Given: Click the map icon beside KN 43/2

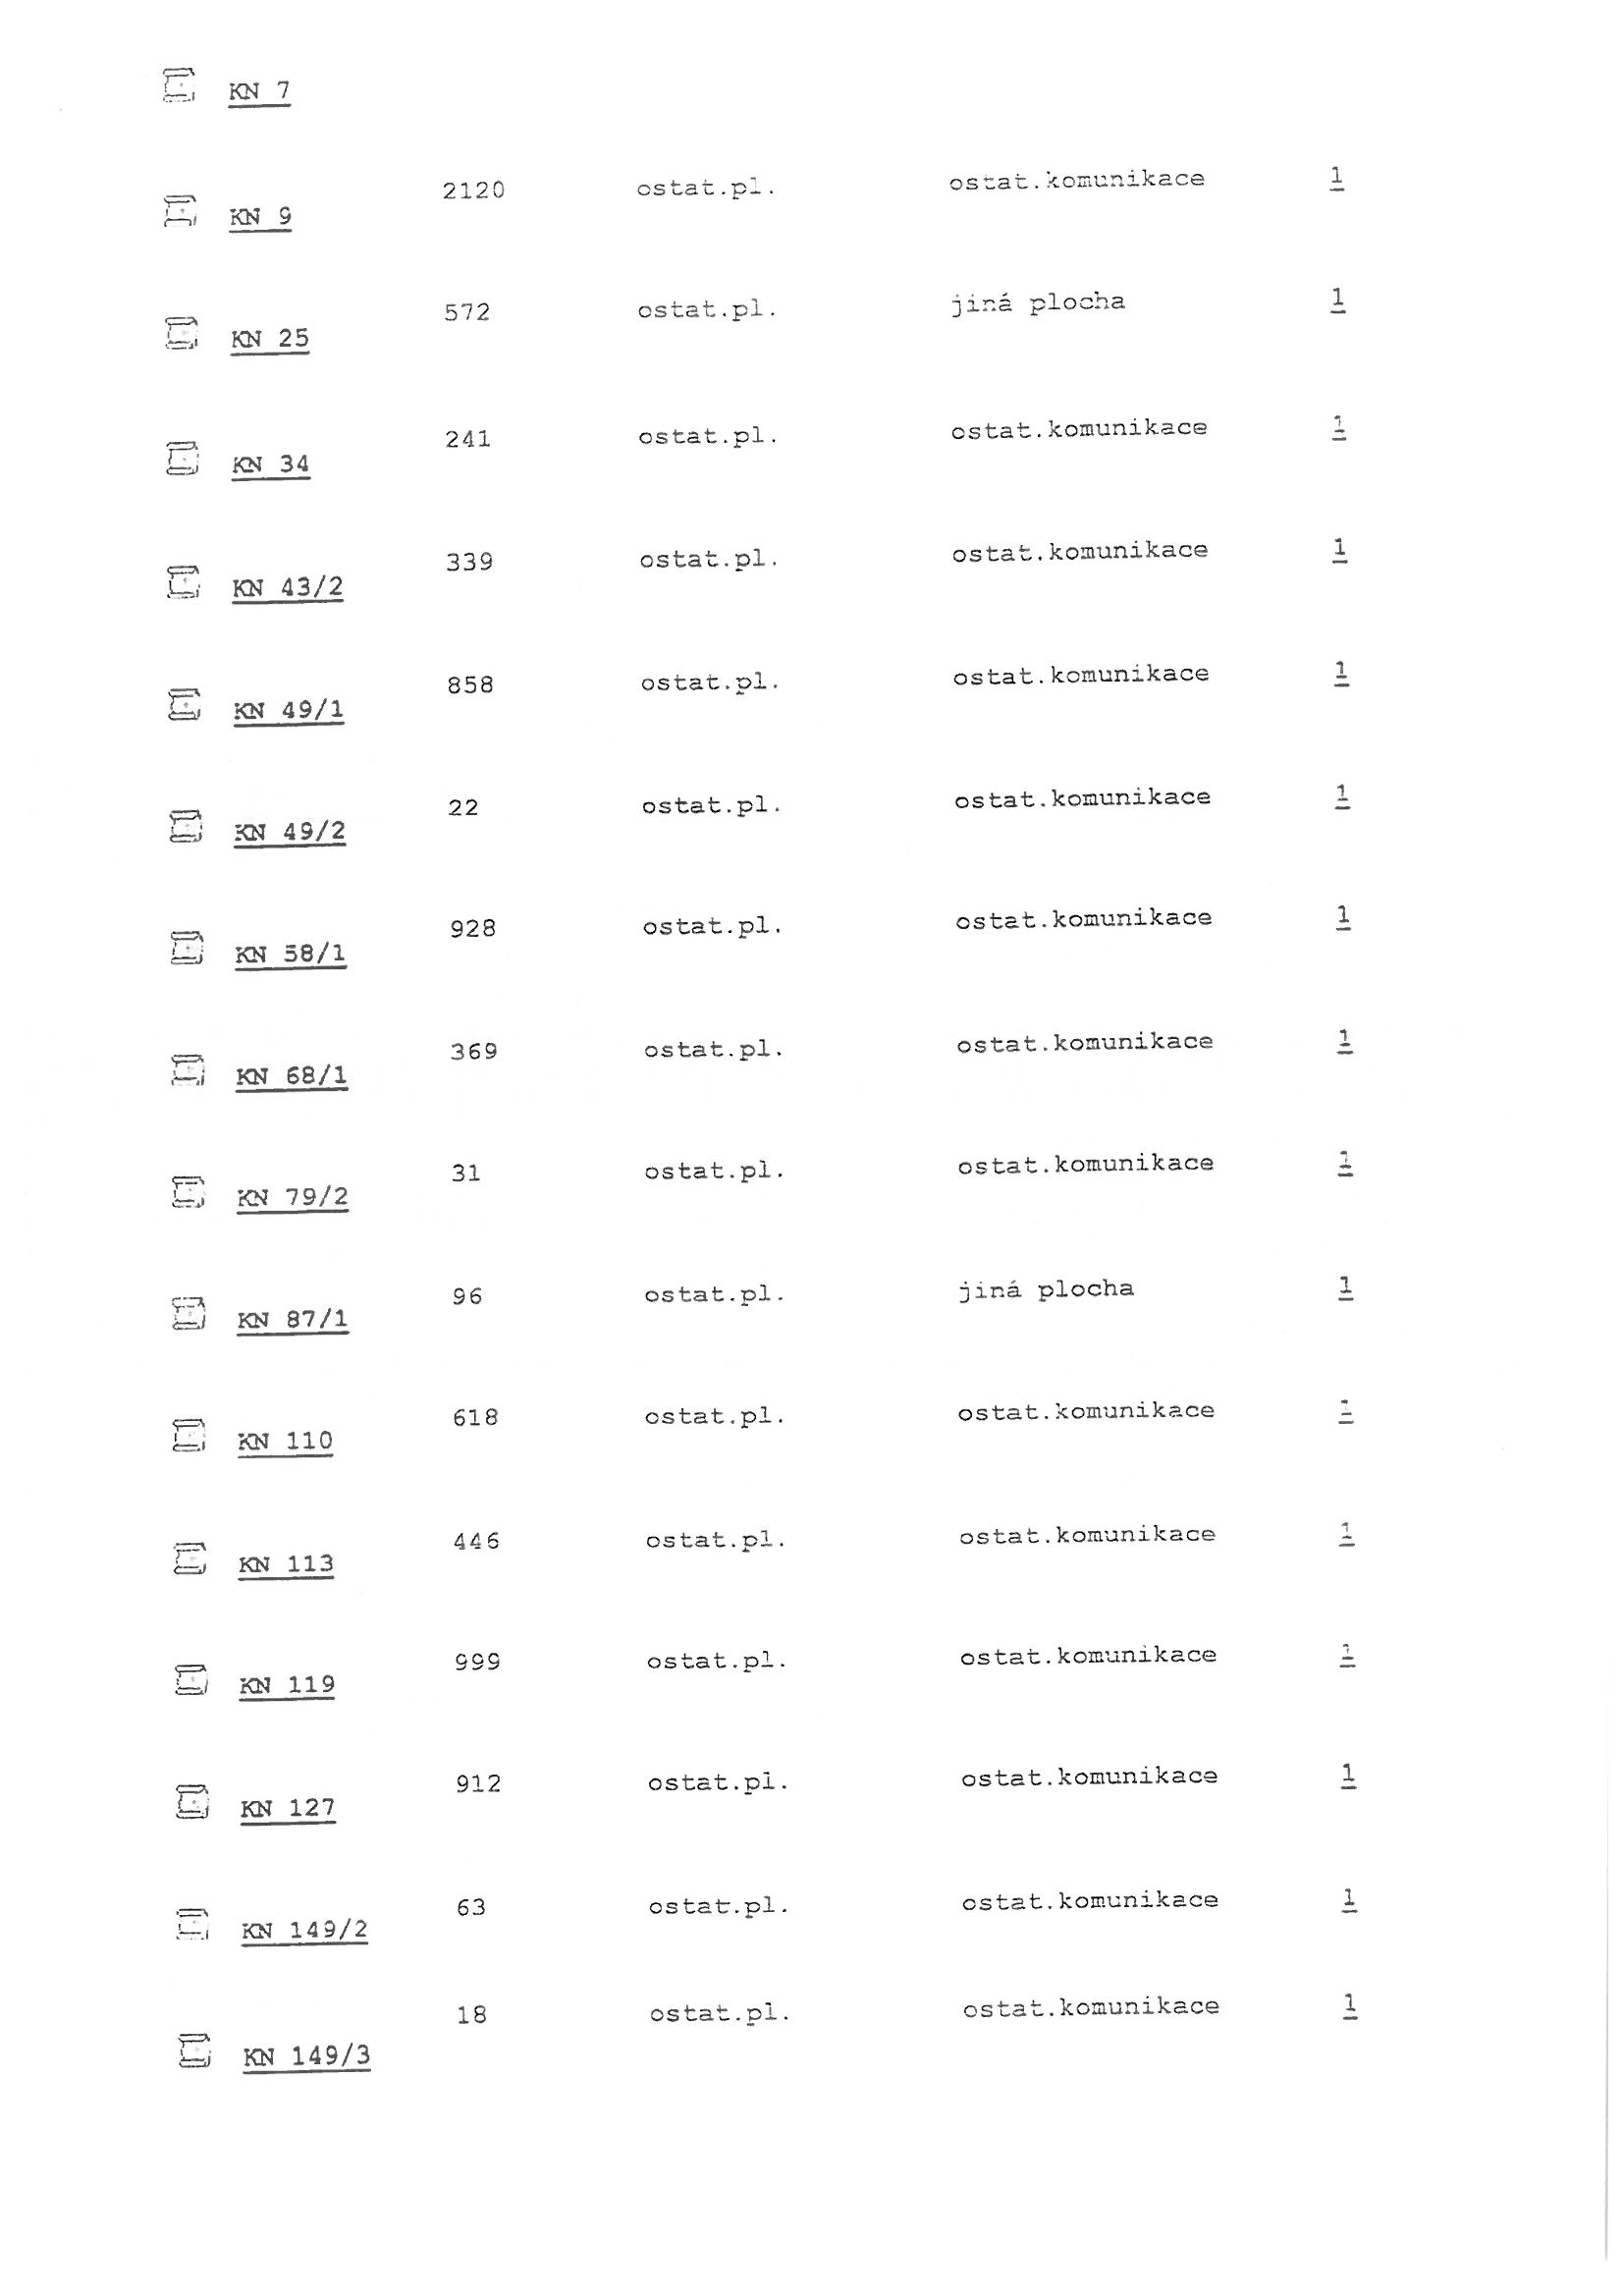Looking at the screenshot, I should [183, 581].
